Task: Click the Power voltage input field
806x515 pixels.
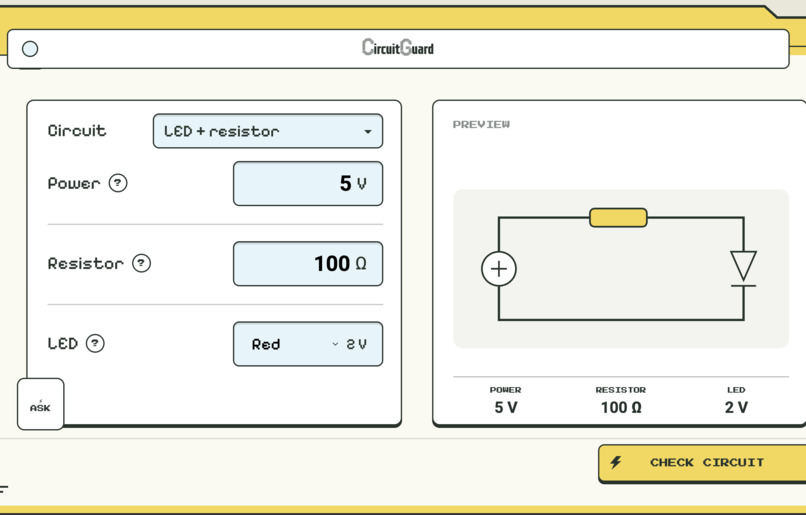Action: [308, 183]
